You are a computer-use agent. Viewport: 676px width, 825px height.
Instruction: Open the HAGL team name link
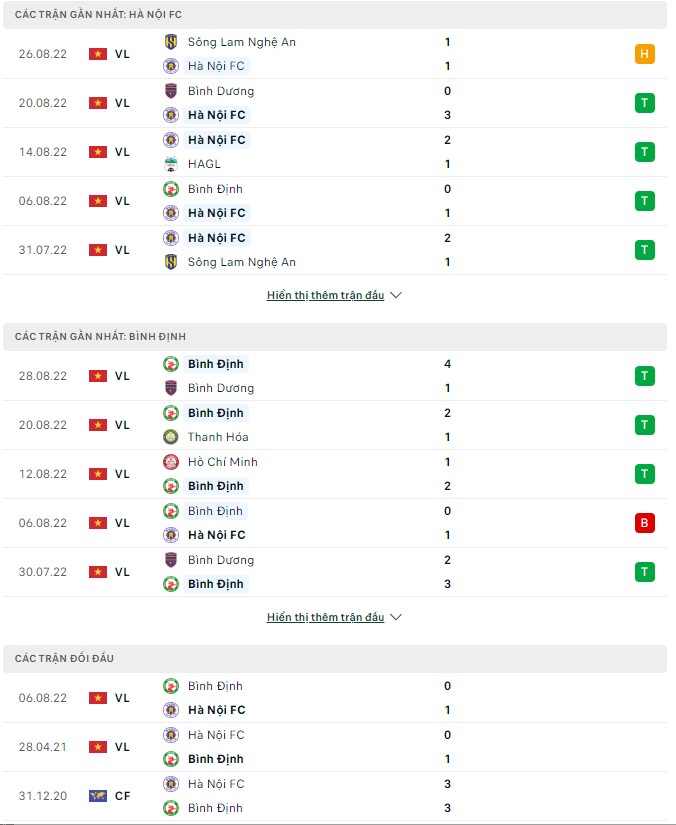(x=204, y=164)
